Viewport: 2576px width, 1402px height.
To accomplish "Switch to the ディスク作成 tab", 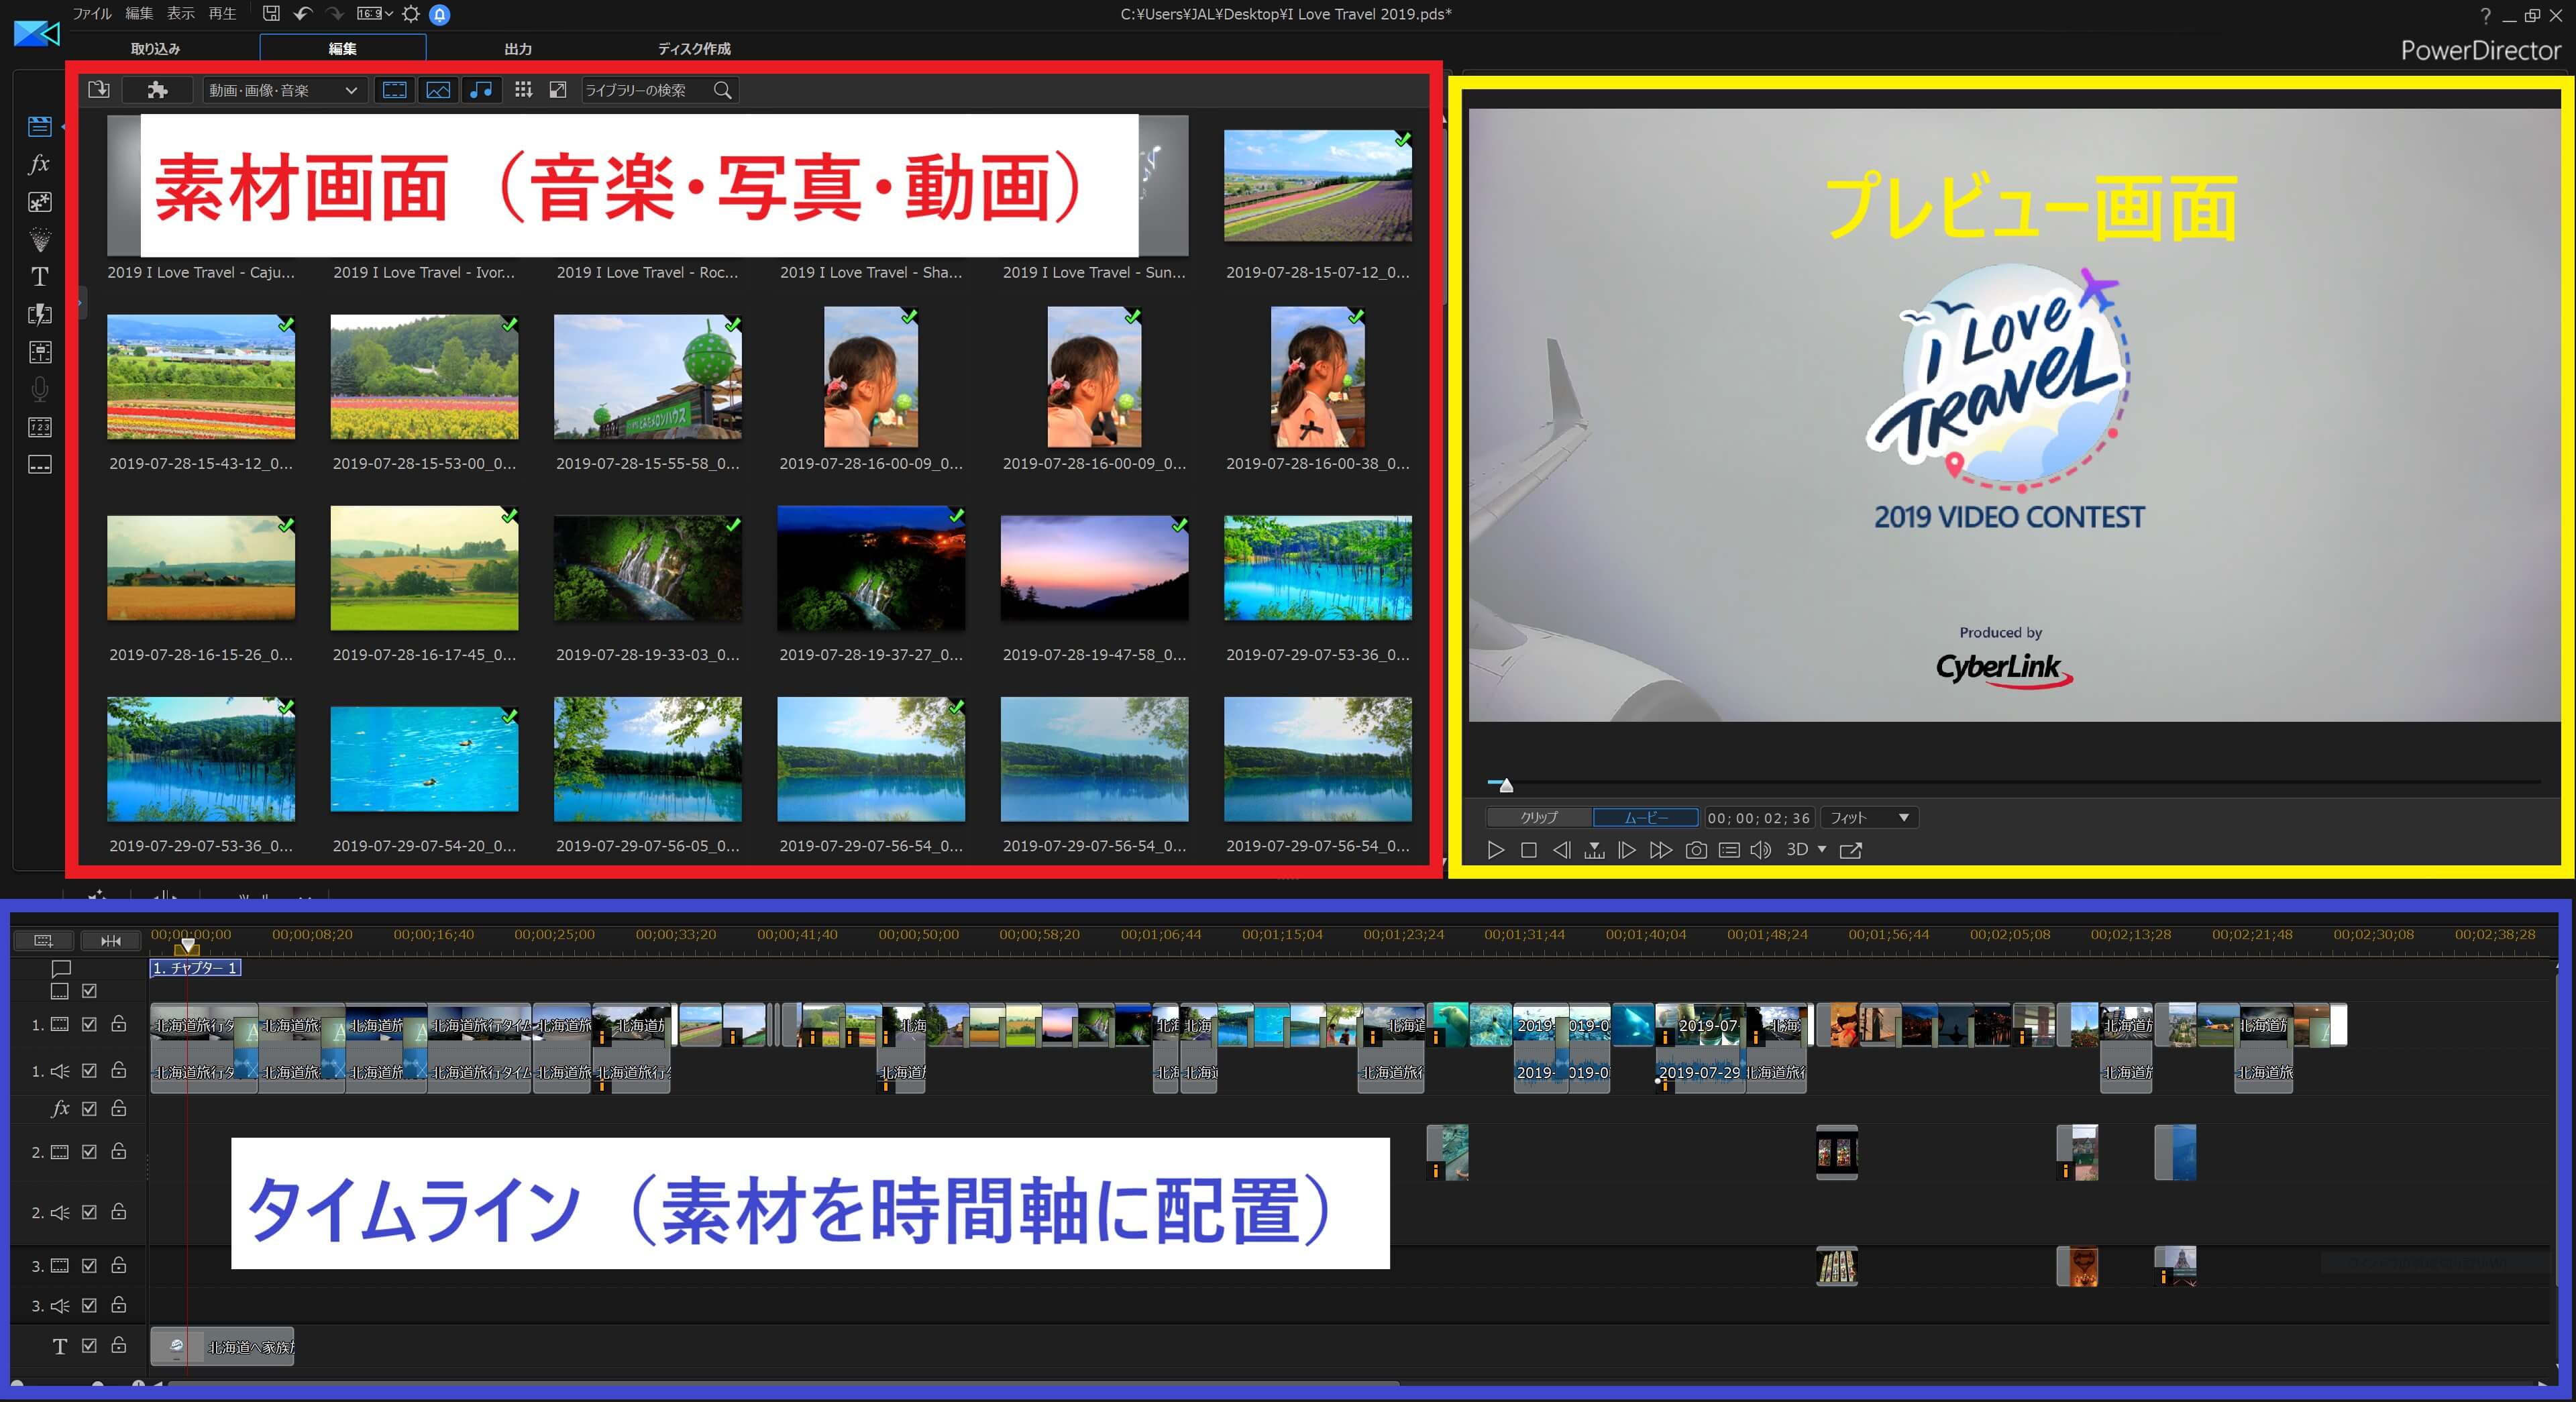I will (x=694, y=48).
